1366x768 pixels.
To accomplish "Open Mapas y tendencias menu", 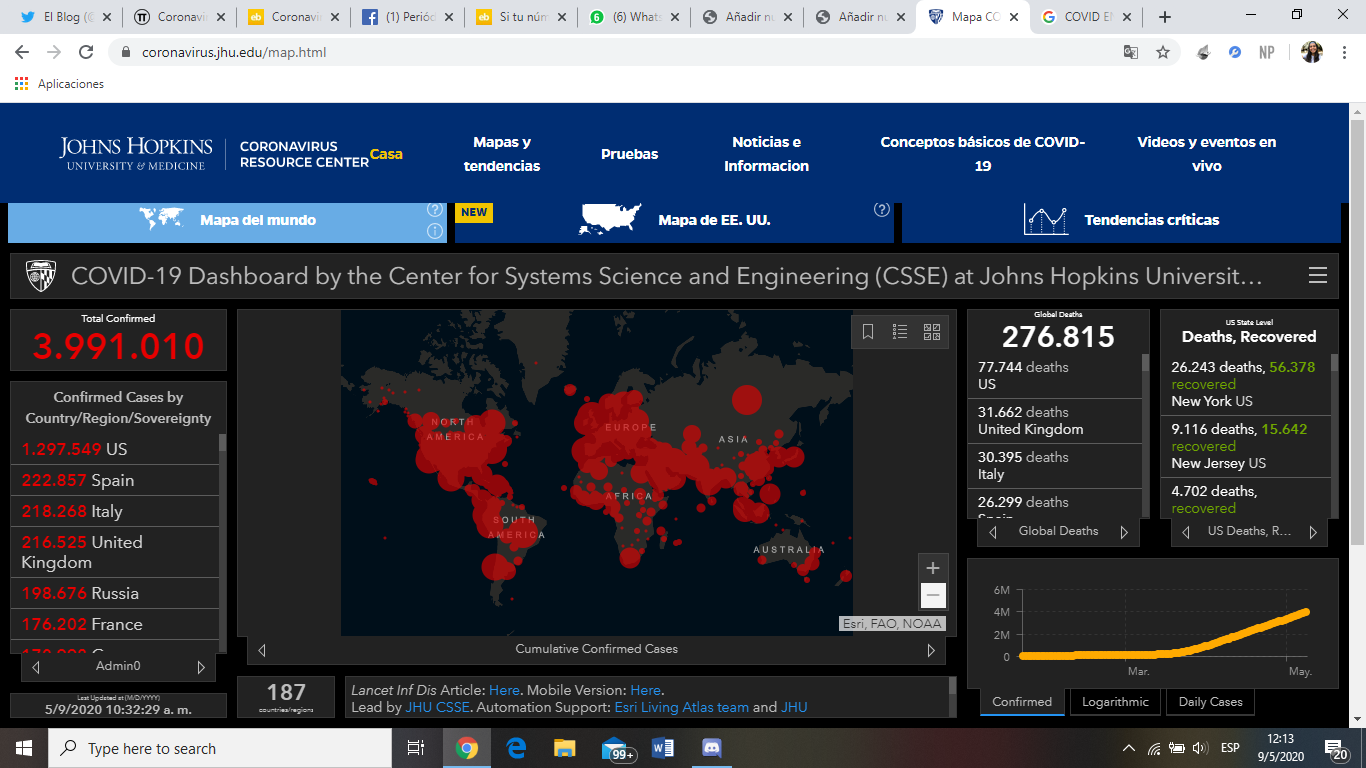I will tap(502, 154).
